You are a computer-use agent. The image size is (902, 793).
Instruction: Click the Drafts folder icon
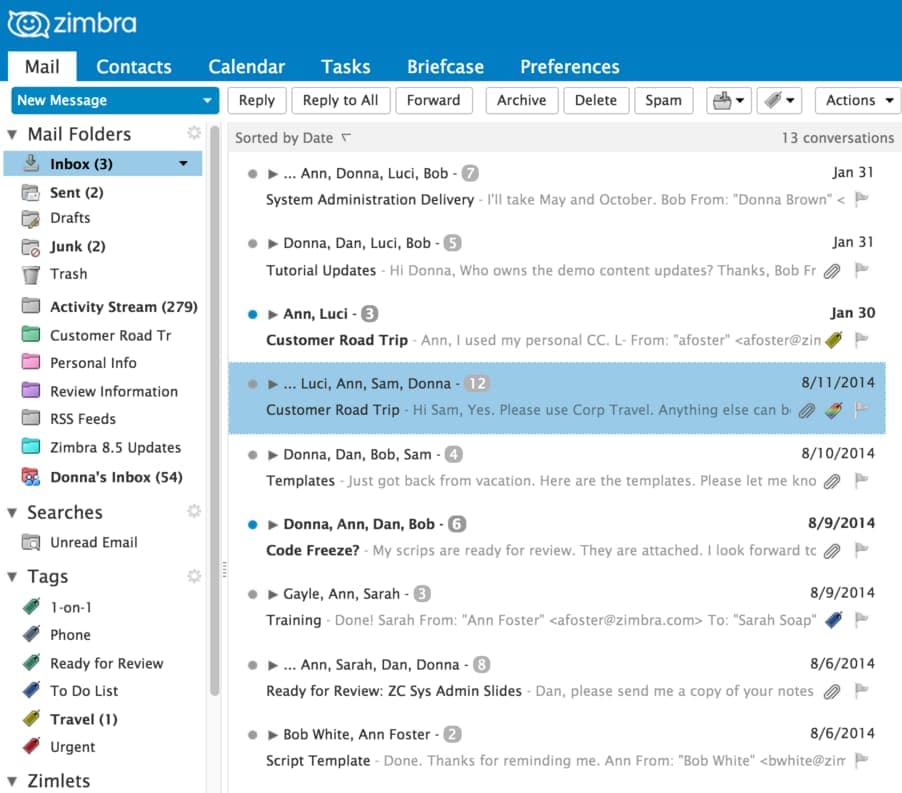(30, 219)
